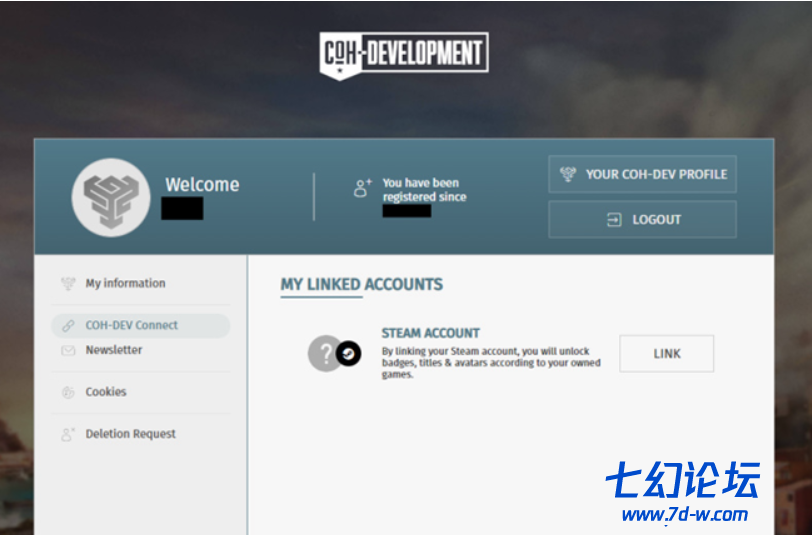This screenshot has height=535, width=812.
Task: Click the MY LINKED ACCOUNTS heading
Action: (361, 284)
